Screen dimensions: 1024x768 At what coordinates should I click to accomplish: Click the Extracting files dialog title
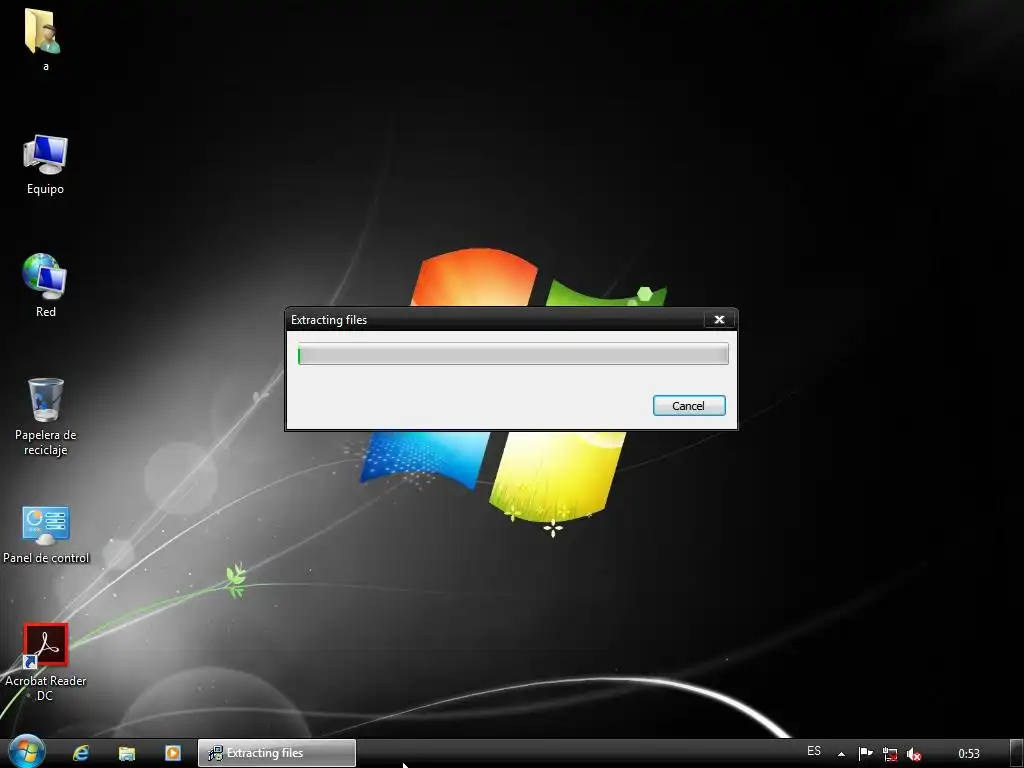(329, 320)
